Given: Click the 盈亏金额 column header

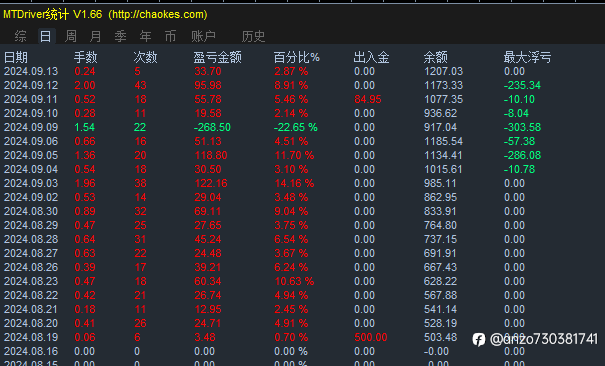Looking at the screenshot, I should coord(218,57).
